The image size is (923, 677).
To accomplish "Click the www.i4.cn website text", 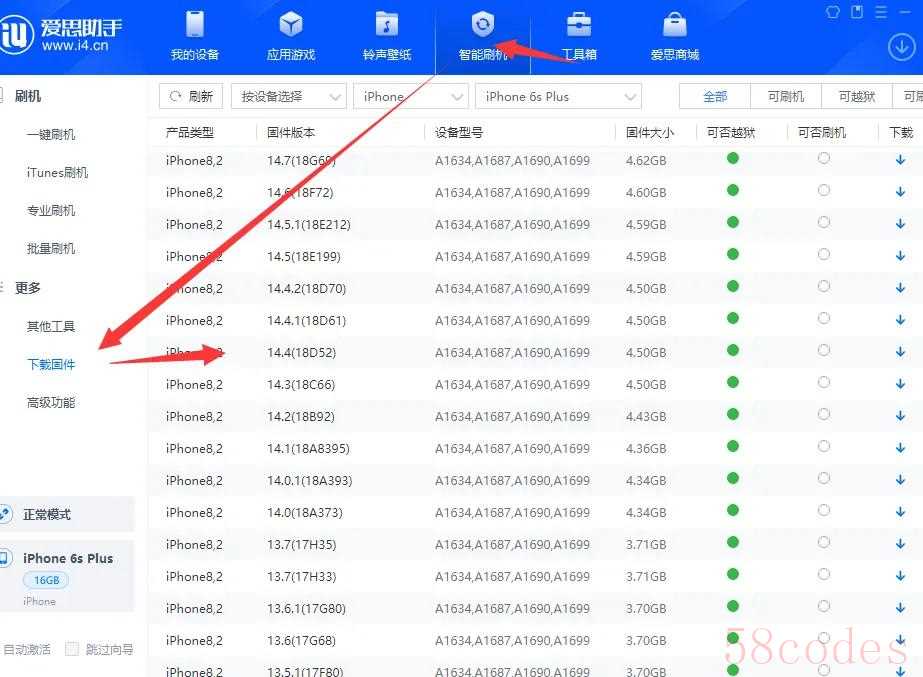I will pos(75,45).
